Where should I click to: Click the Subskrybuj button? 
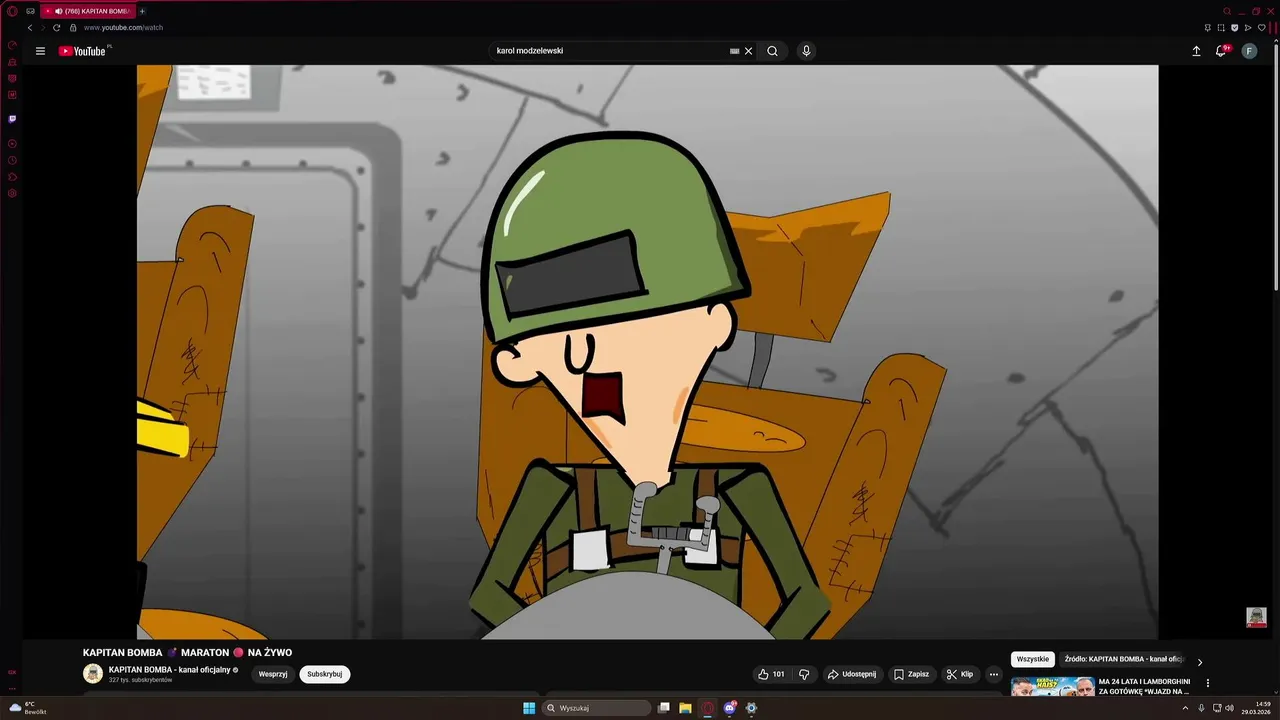(325, 674)
